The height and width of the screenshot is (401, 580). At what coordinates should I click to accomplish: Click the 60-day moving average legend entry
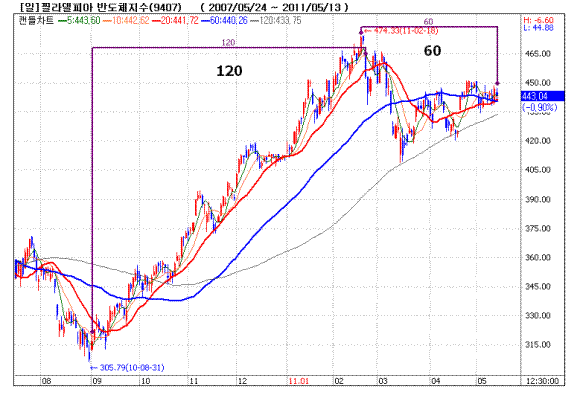click(224, 20)
